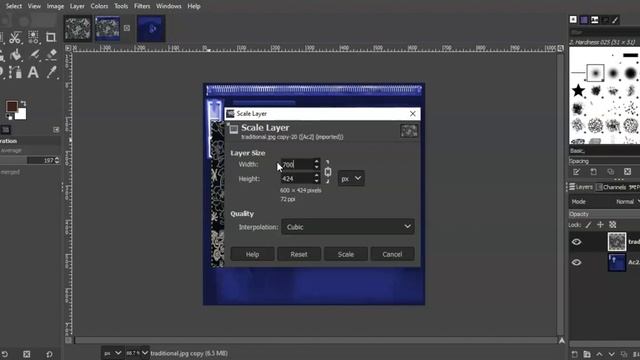This screenshot has height=360, width=640.
Task: Click the Cancel button in Scale Layer
Action: (x=392, y=254)
